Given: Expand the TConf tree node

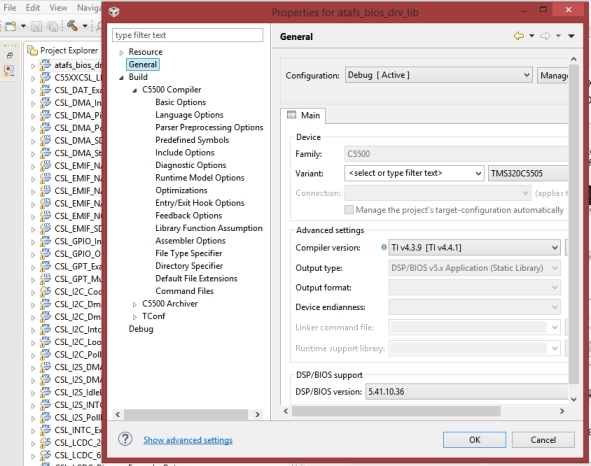Looking at the screenshot, I should [135, 317].
